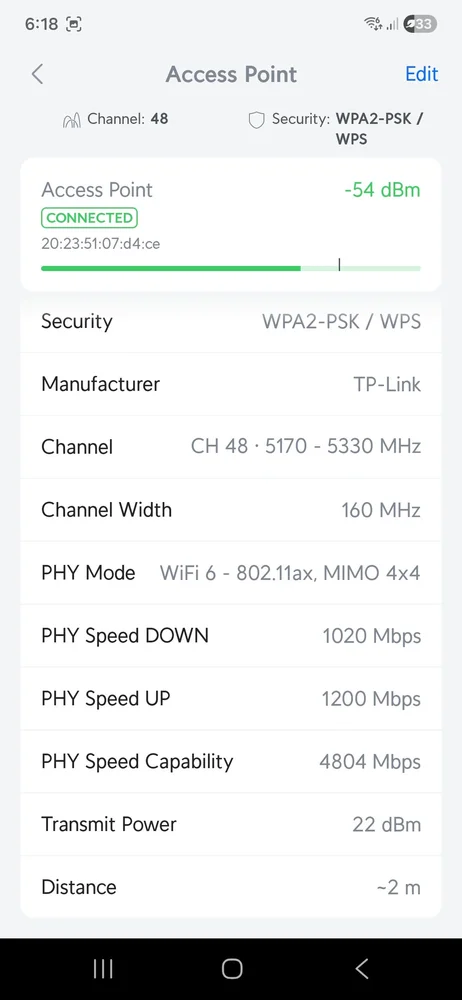
Task: Open Android recent apps navigation button
Action: click(103, 969)
